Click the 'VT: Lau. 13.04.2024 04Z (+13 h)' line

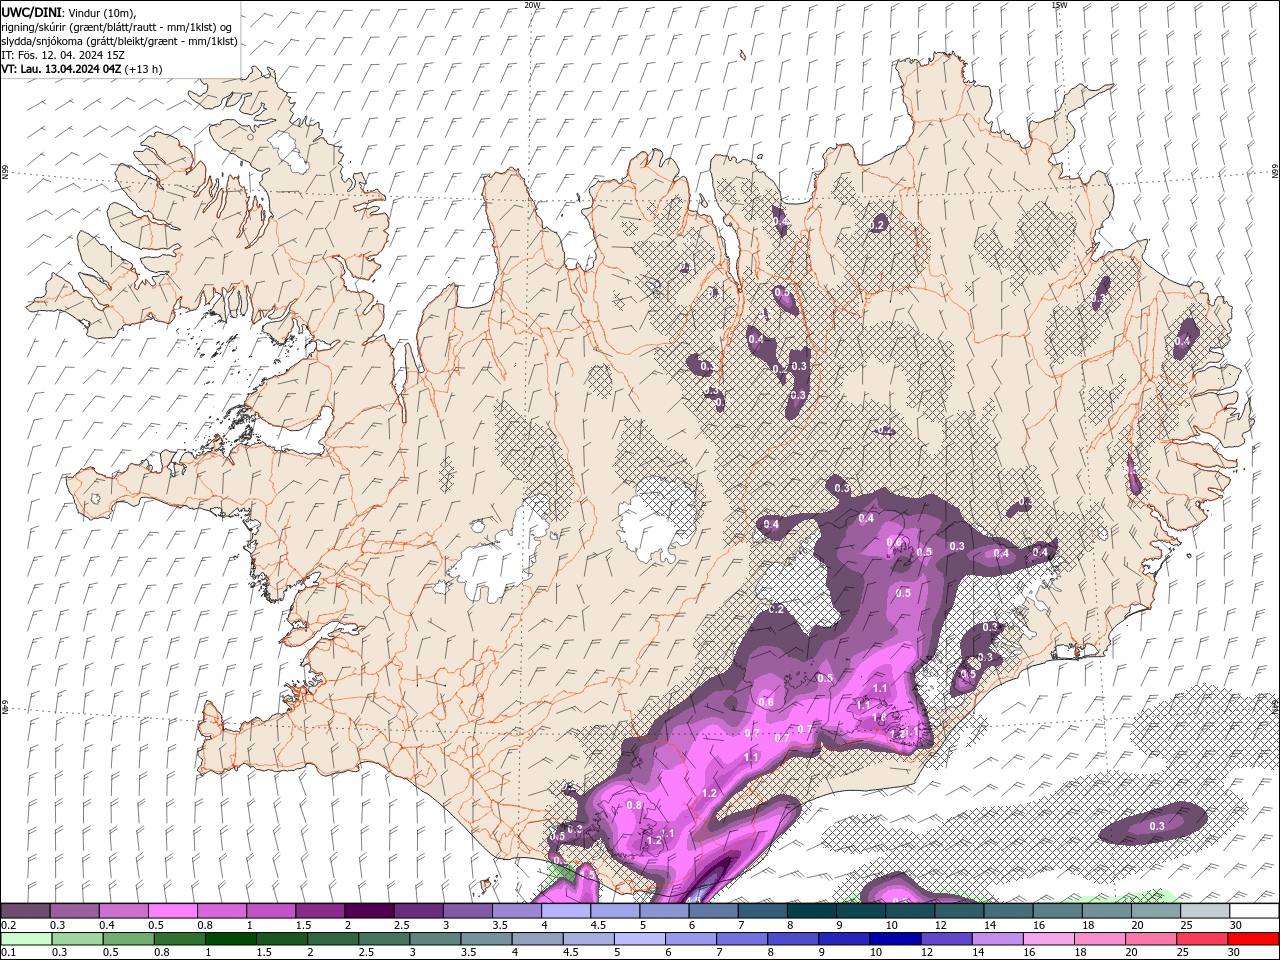(82, 69)
